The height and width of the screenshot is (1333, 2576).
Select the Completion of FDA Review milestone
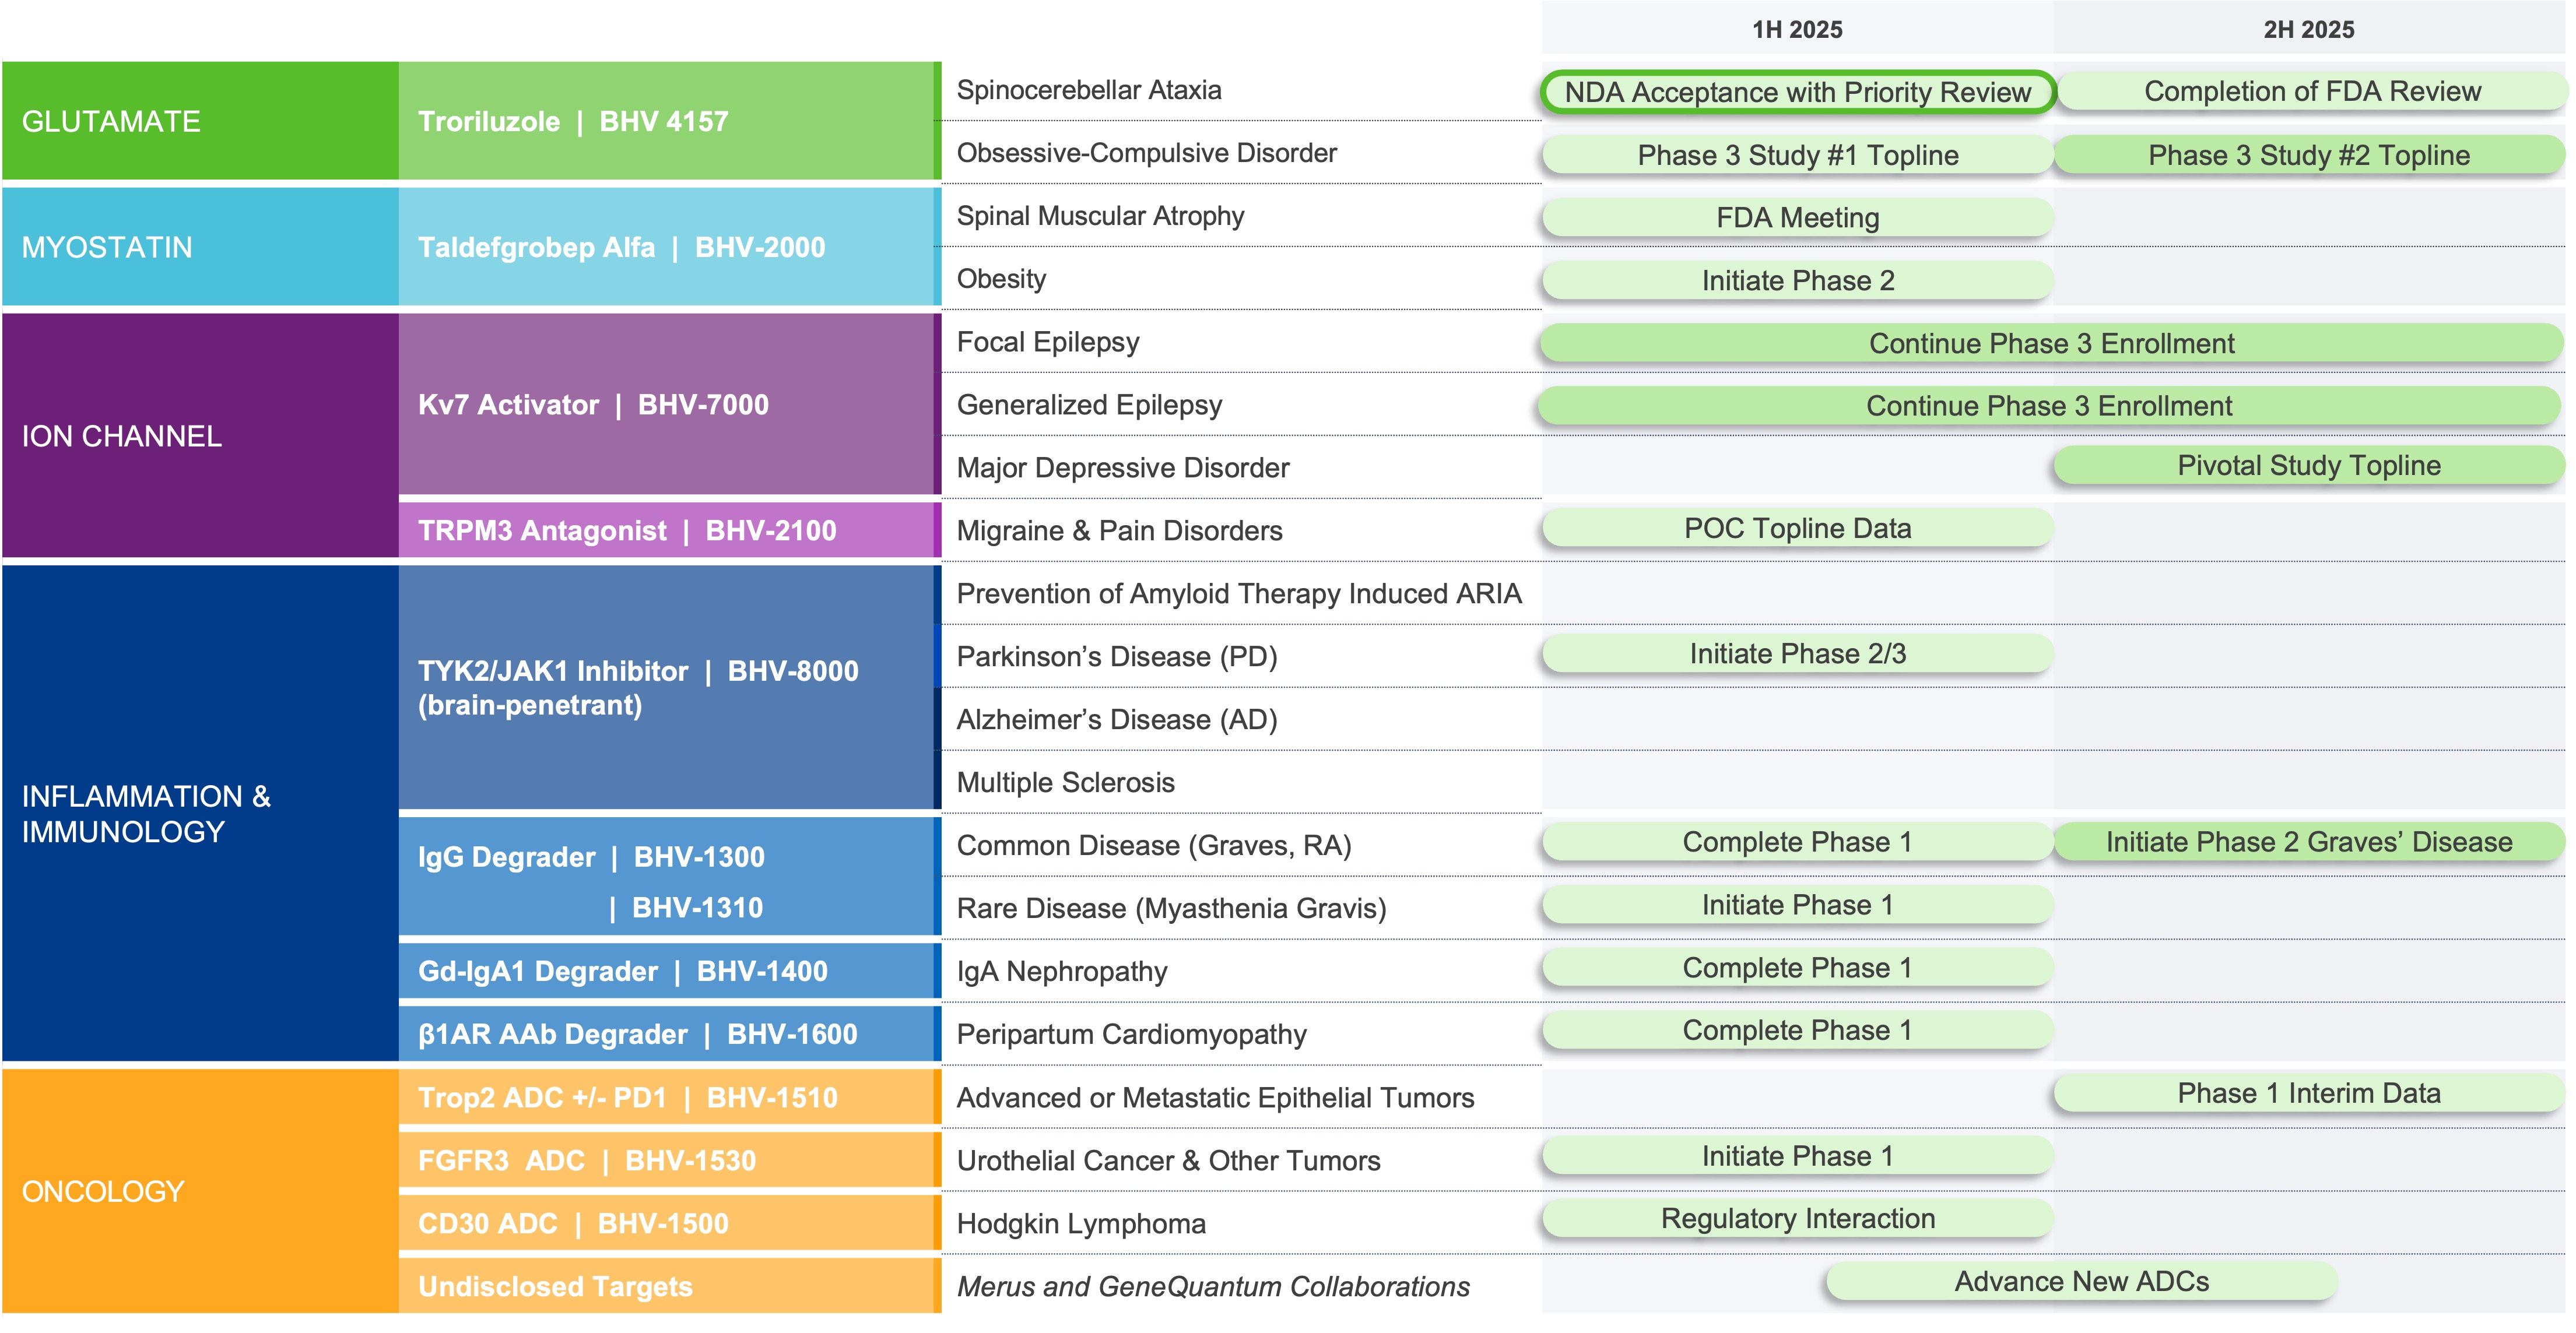coord(2311,91)
